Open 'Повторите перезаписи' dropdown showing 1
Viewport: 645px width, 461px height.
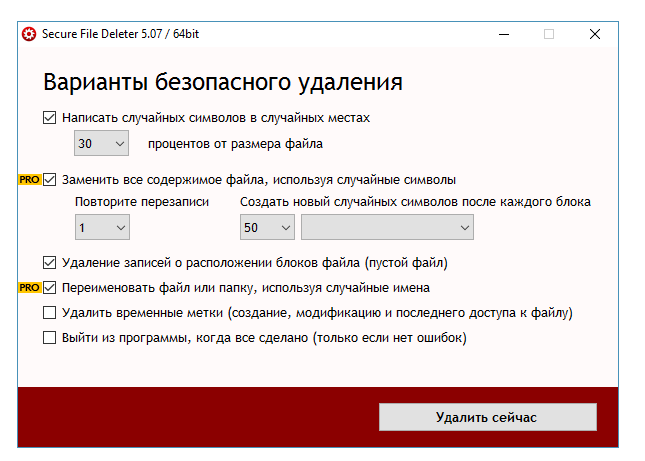click(102, 227)
